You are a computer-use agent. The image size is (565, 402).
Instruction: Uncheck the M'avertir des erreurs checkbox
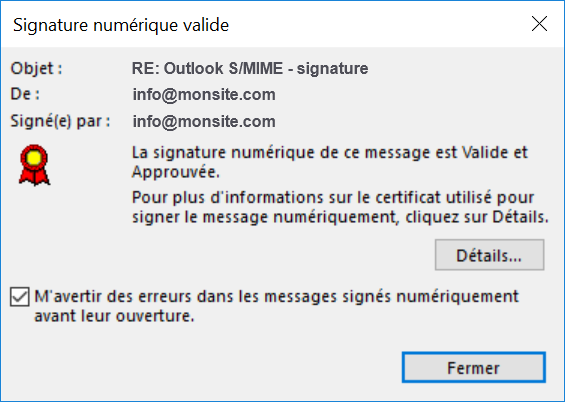point(19,297)
